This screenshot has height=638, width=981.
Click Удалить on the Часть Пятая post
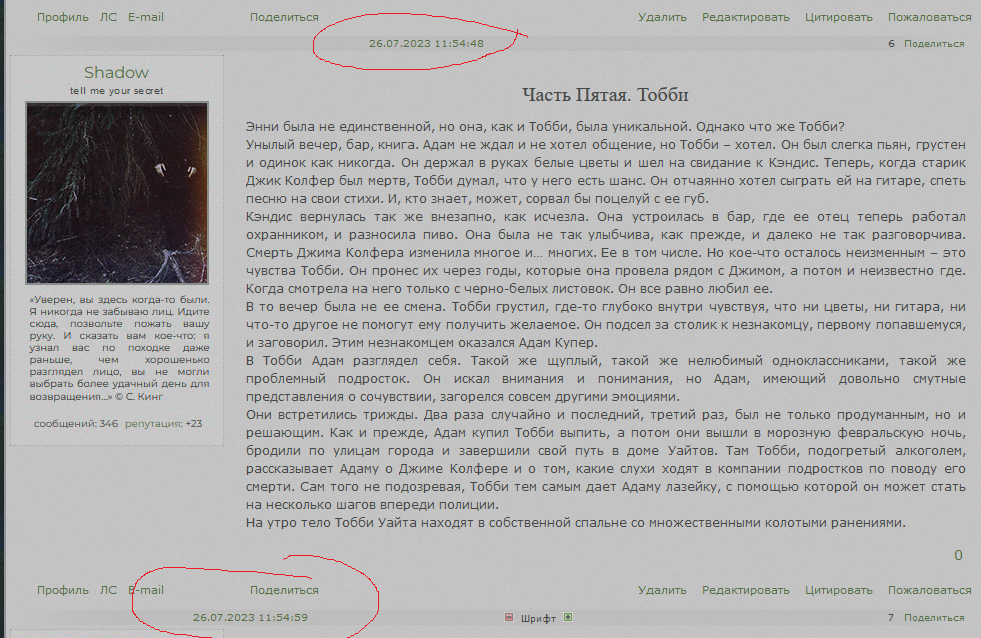[x=662, y=590]
